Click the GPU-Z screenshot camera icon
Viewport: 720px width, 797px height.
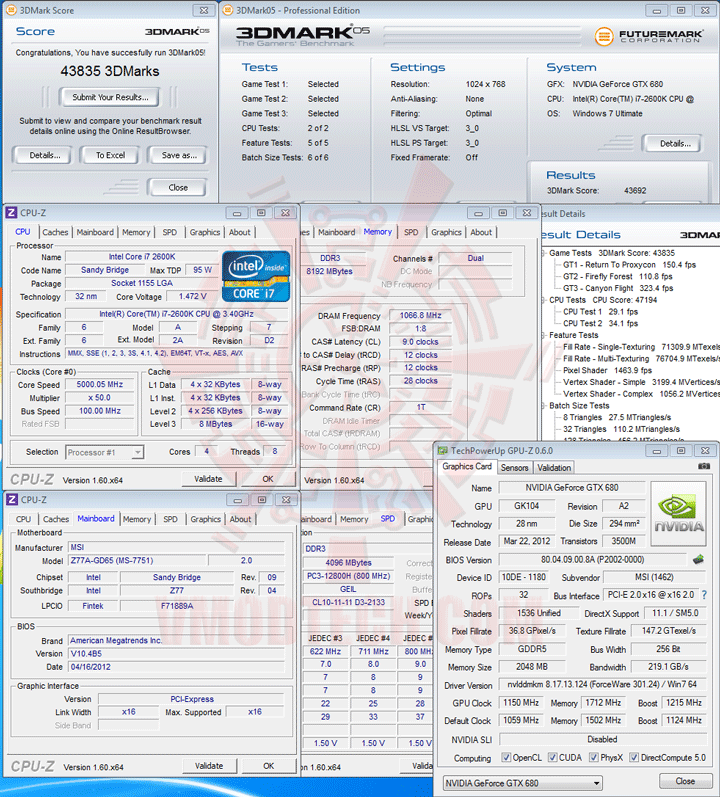[704, 466]
